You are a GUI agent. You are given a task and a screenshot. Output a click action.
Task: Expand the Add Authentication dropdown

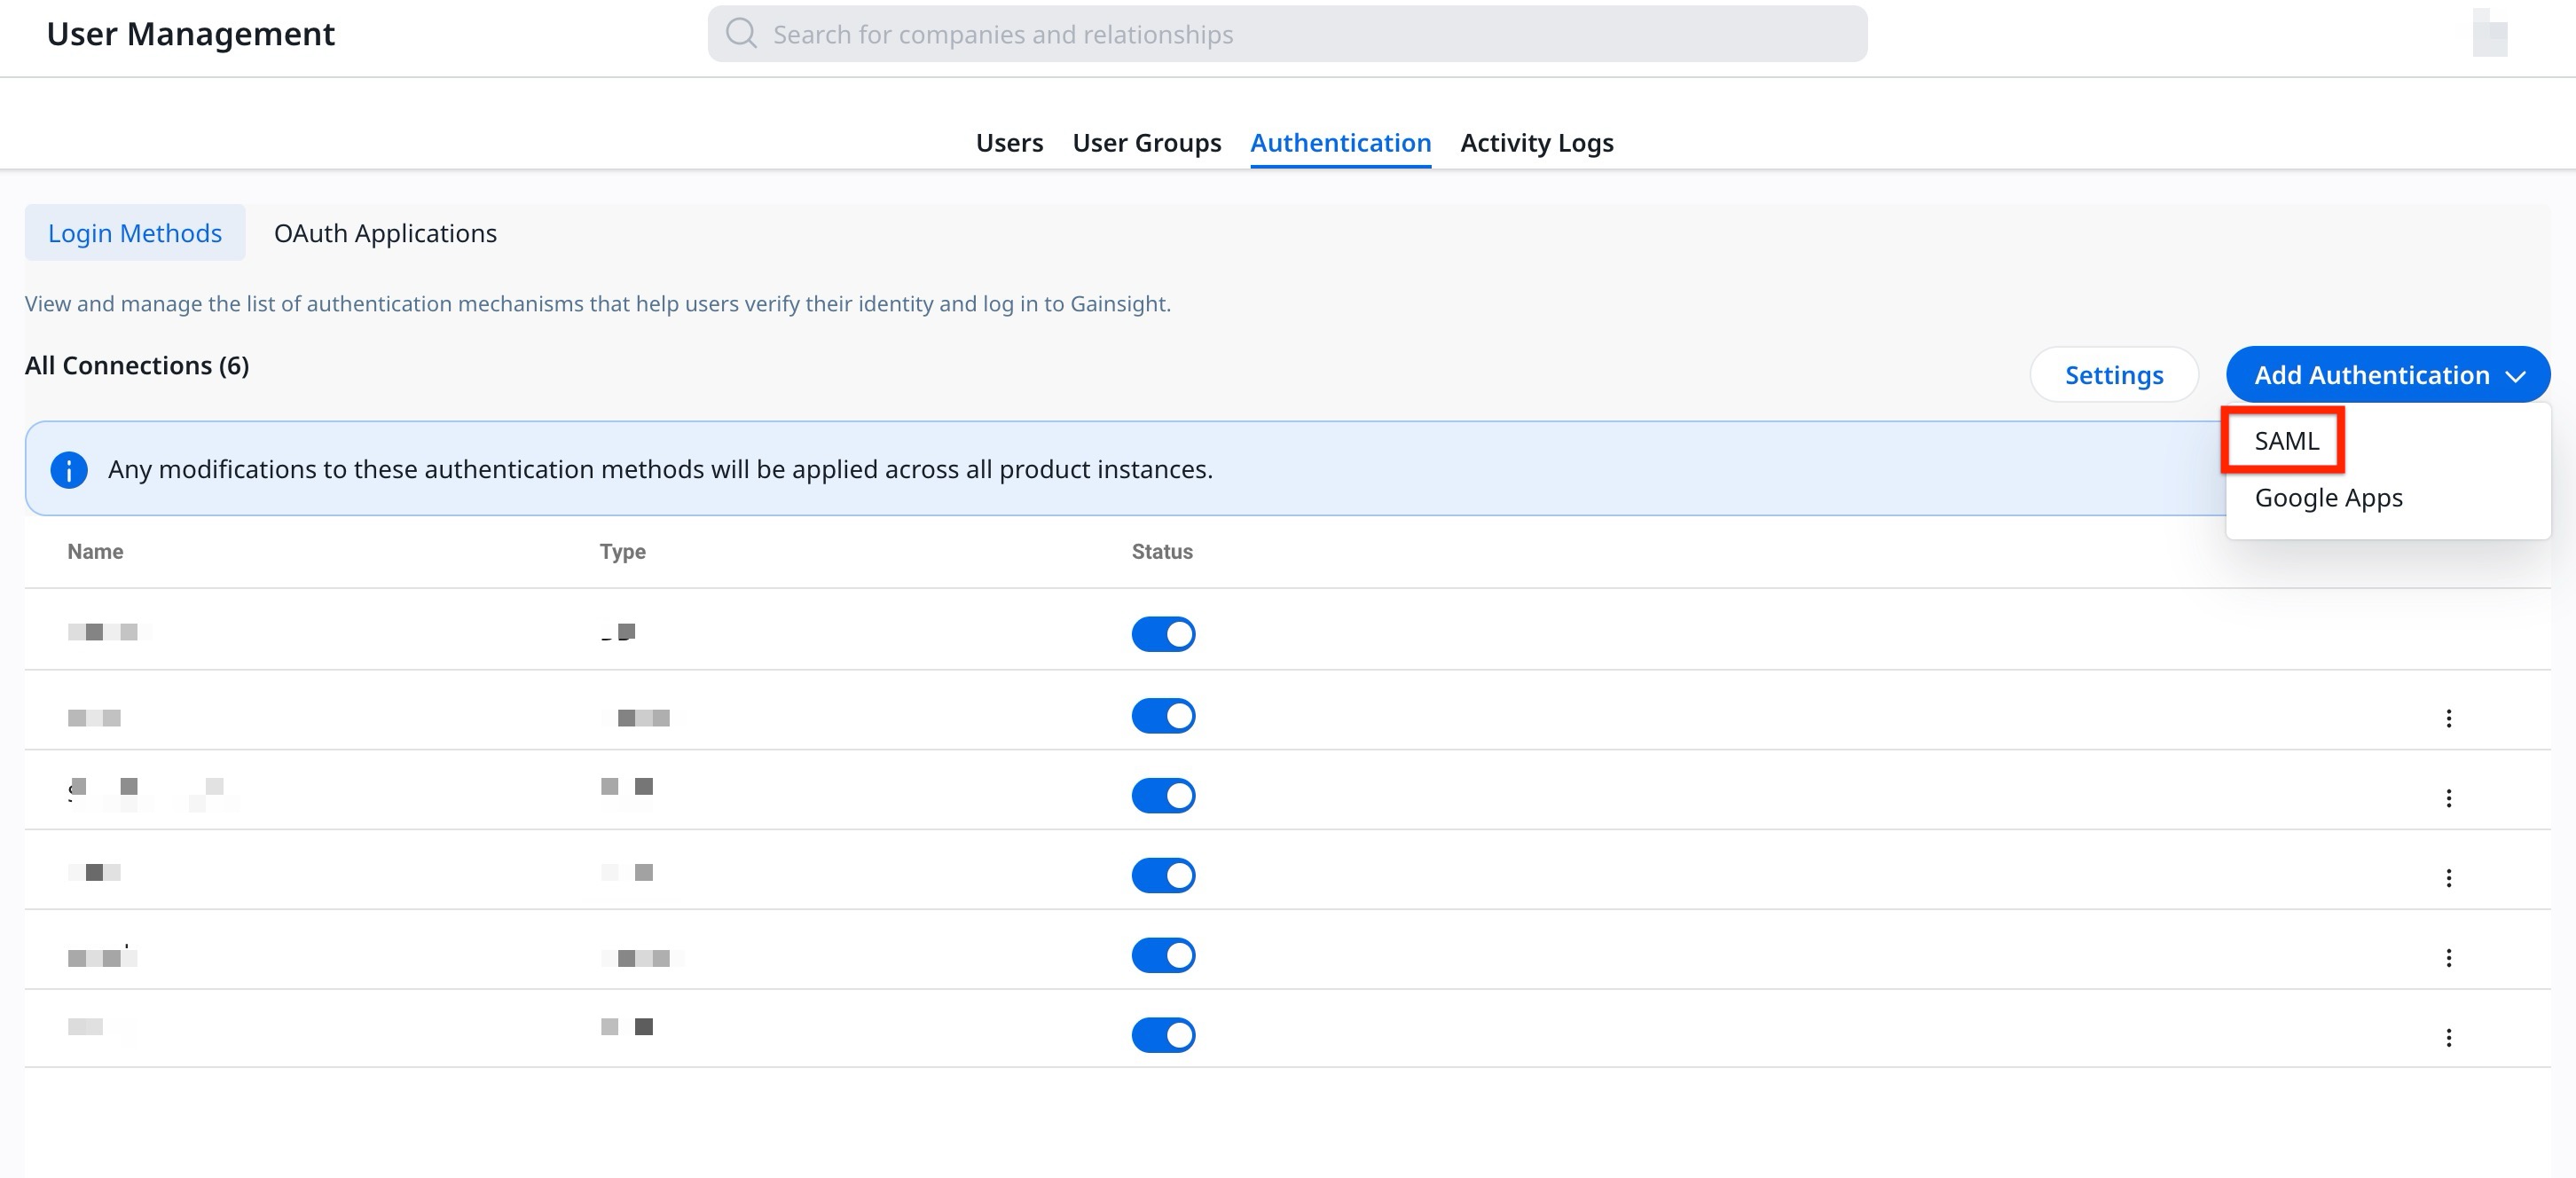click(x=2387, y=375)
